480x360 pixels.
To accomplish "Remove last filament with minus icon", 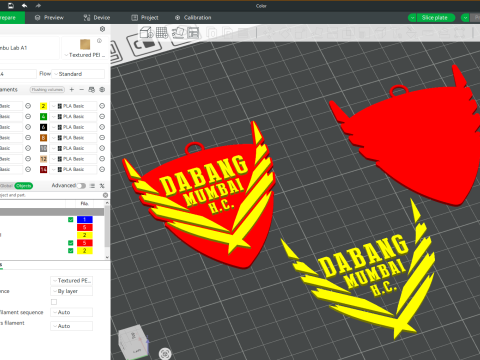I will pyautogui.click(x=82, y=89).
